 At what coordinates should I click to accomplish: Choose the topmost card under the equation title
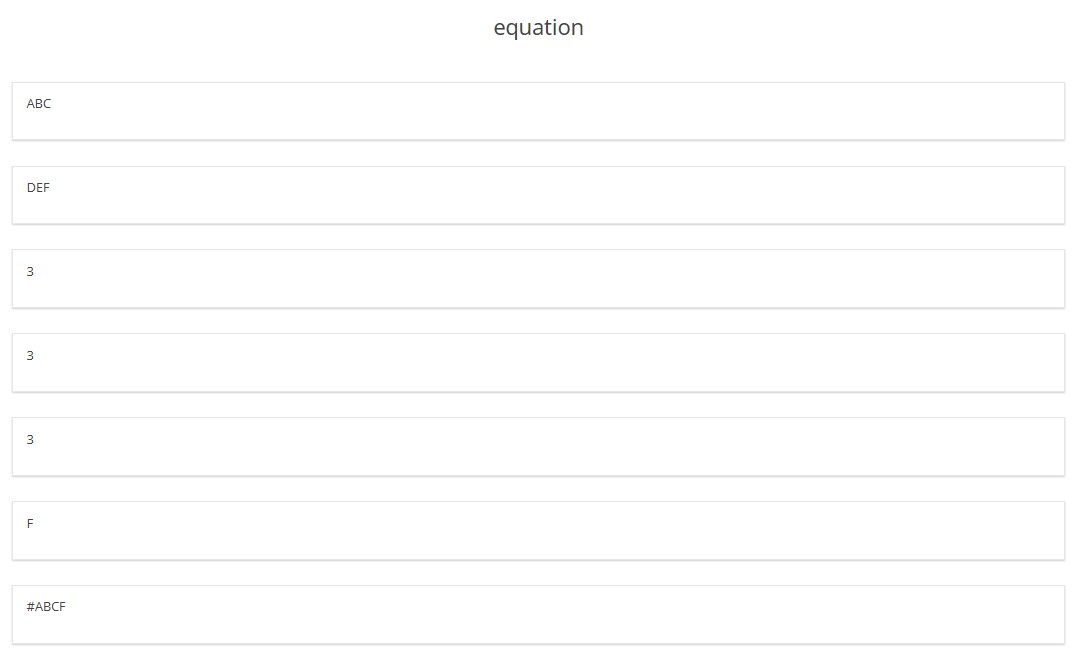click(x=538, y=111)
